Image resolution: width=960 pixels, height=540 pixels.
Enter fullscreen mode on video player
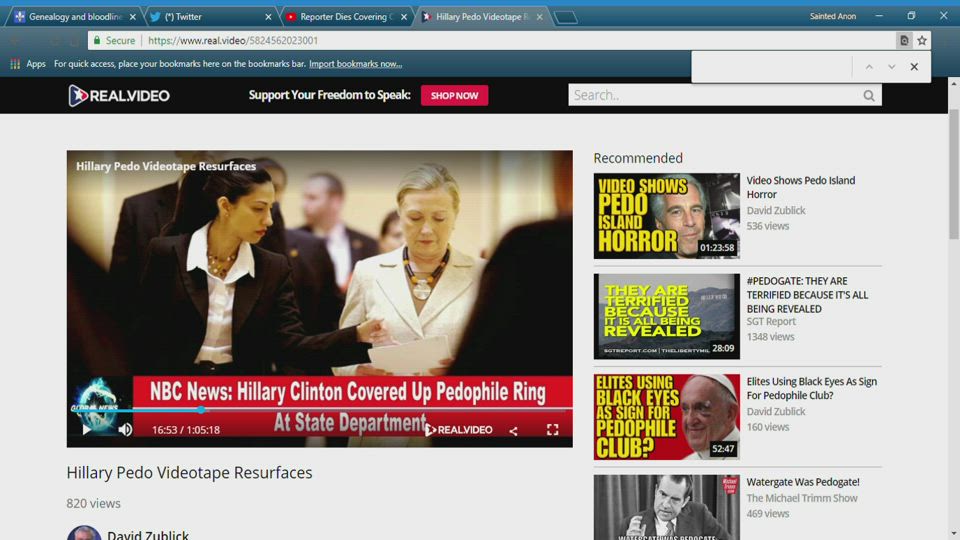[552, 430]
